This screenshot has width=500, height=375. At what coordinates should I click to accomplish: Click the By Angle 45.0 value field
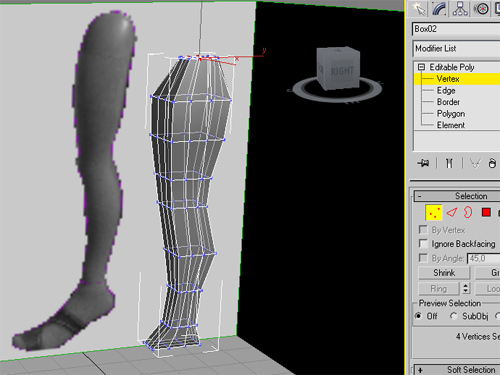(483, 258)
